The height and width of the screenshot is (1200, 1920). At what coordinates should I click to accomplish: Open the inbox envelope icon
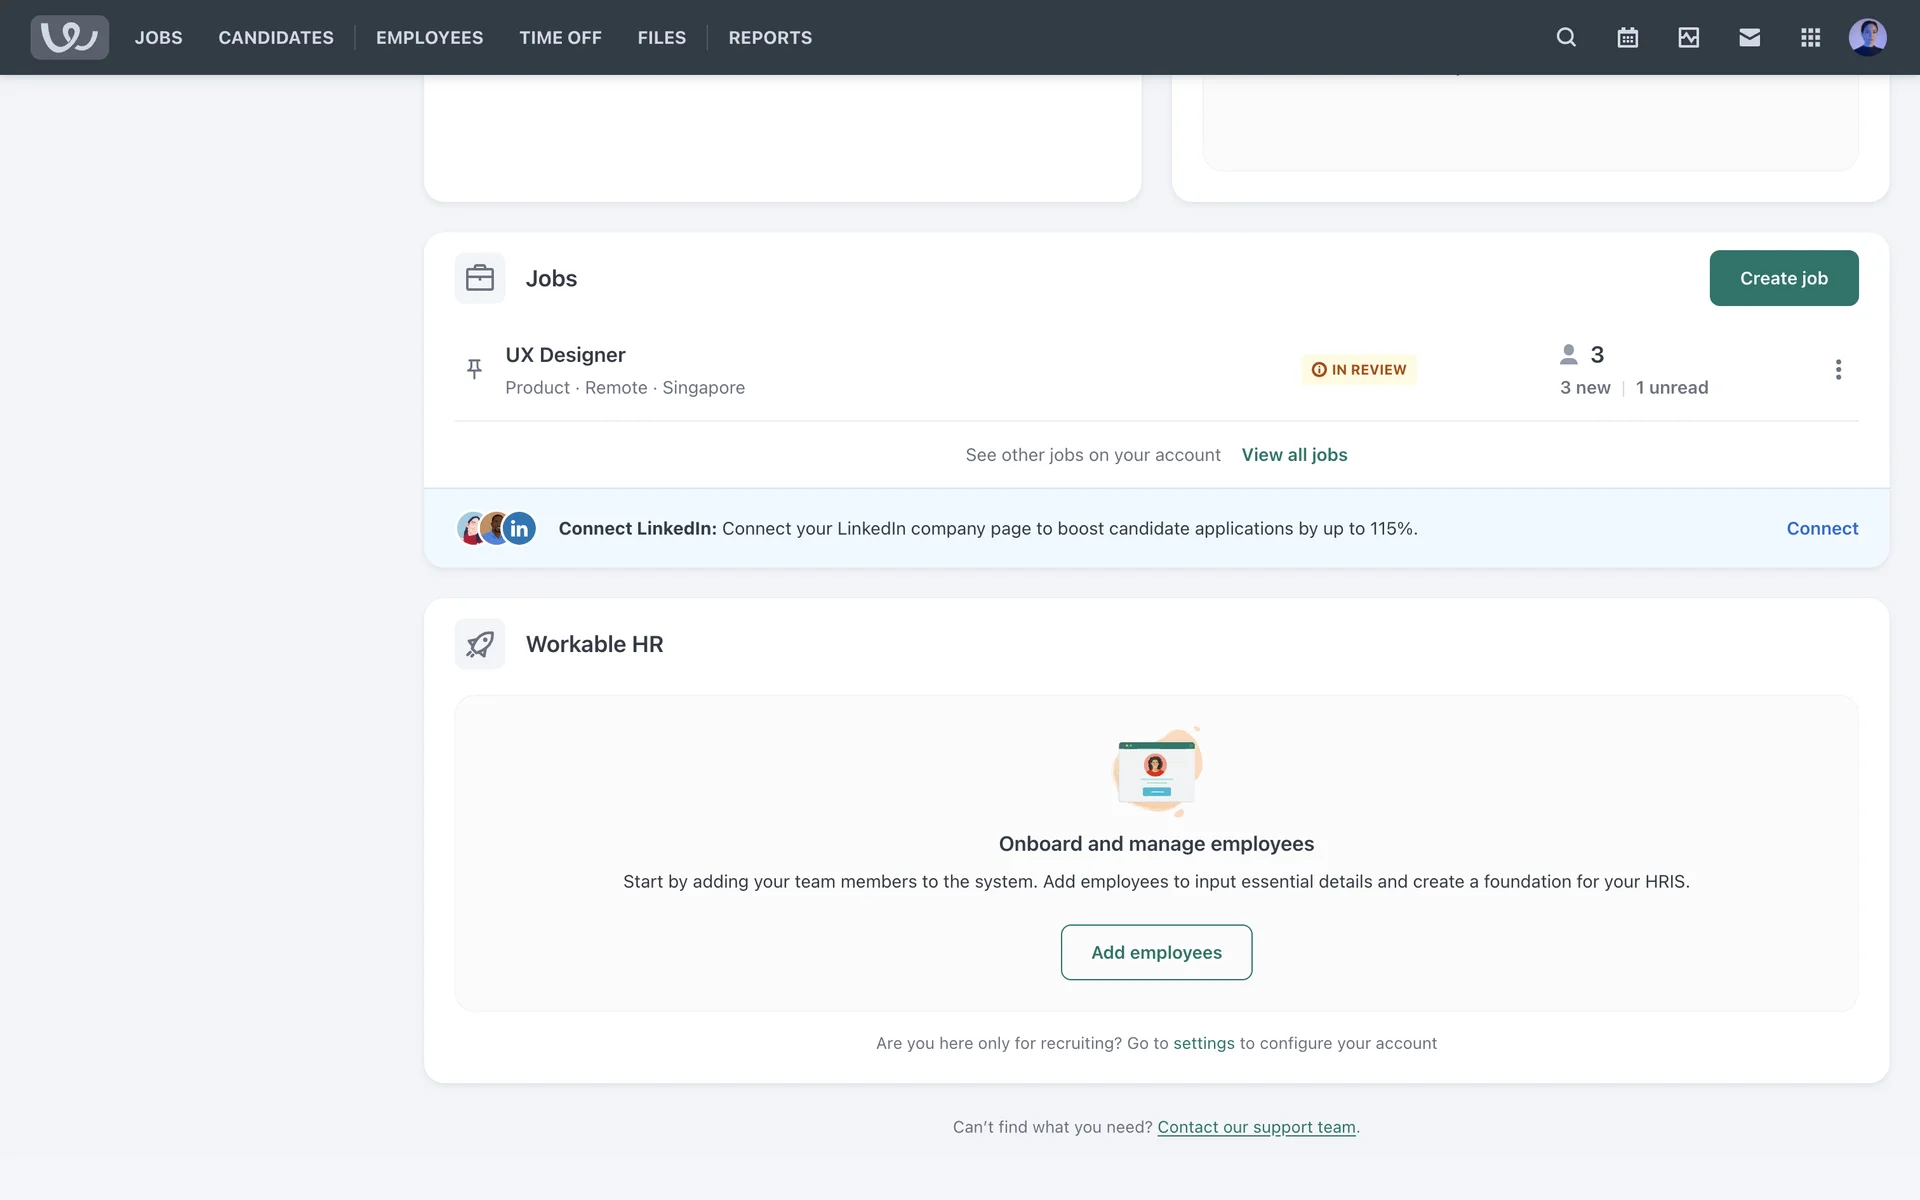(x=1749, y=38)
